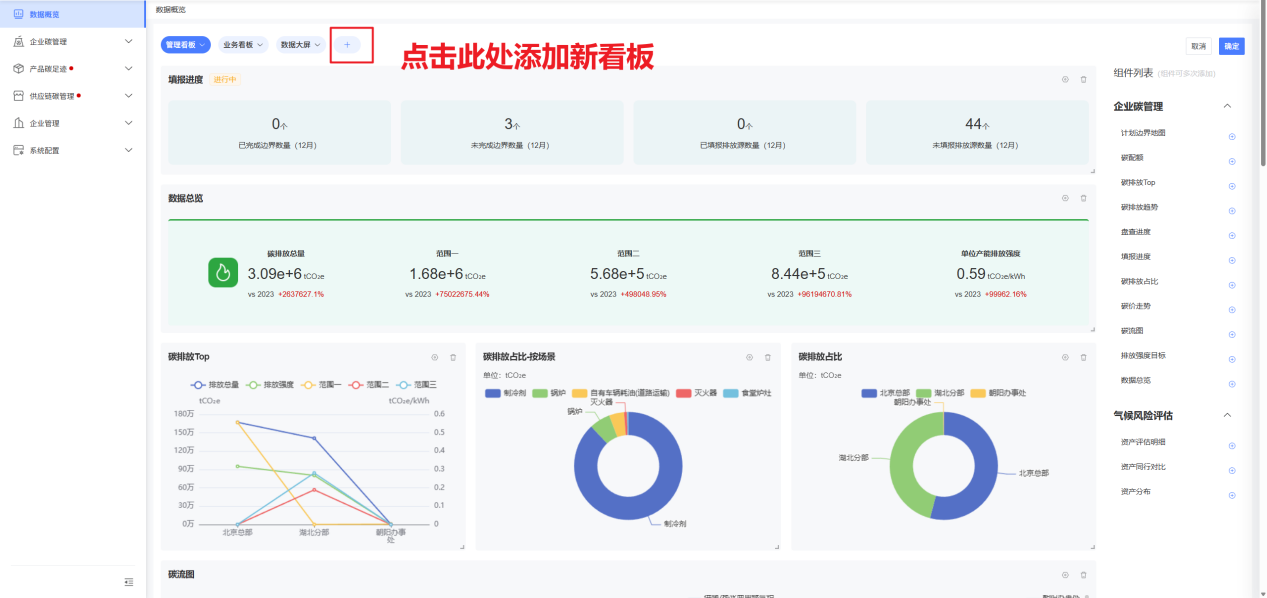The image size is (1267, 598).
Task: Add 资产分布 component with its plus icon
Action: (x=1232, y=495)
